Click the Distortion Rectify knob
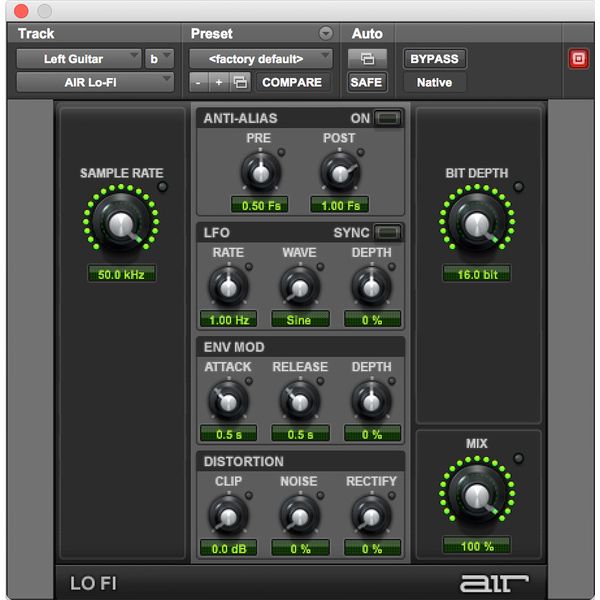The height and width of the screenshot is (600, 600). click(x=371, y=515)
